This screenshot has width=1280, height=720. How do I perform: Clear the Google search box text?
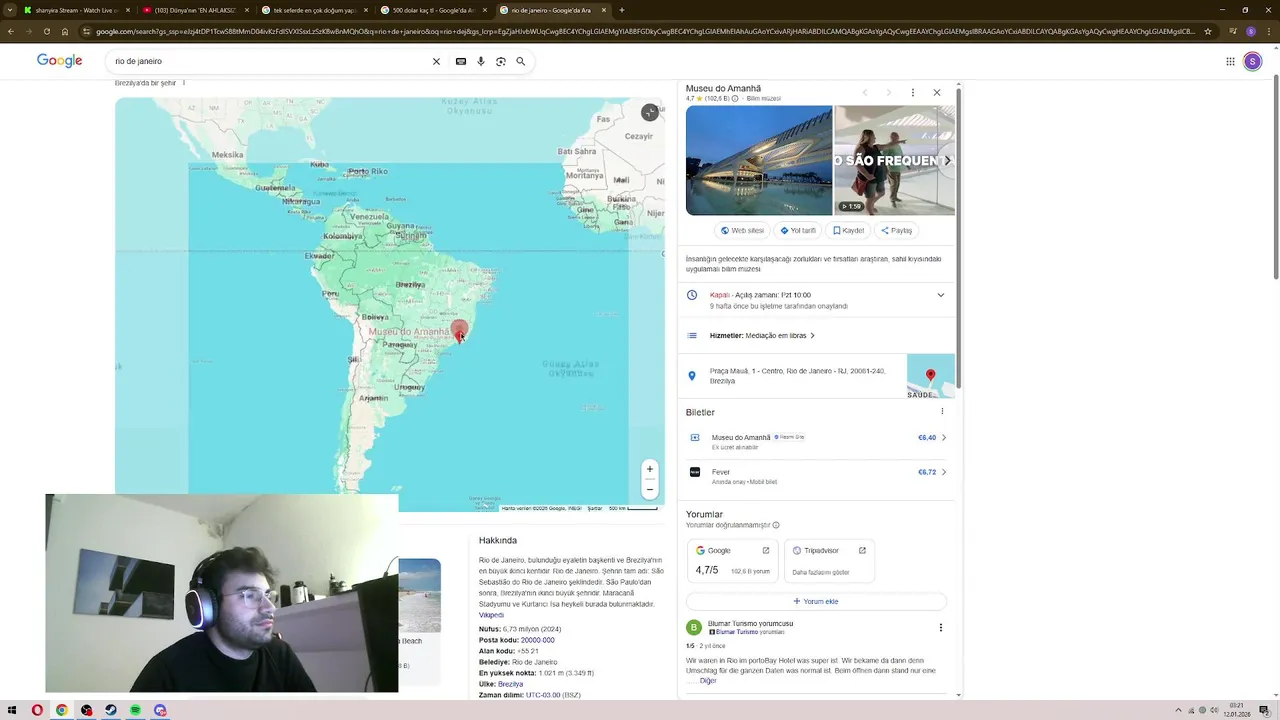pyautogui.click(x=436, y=61)
